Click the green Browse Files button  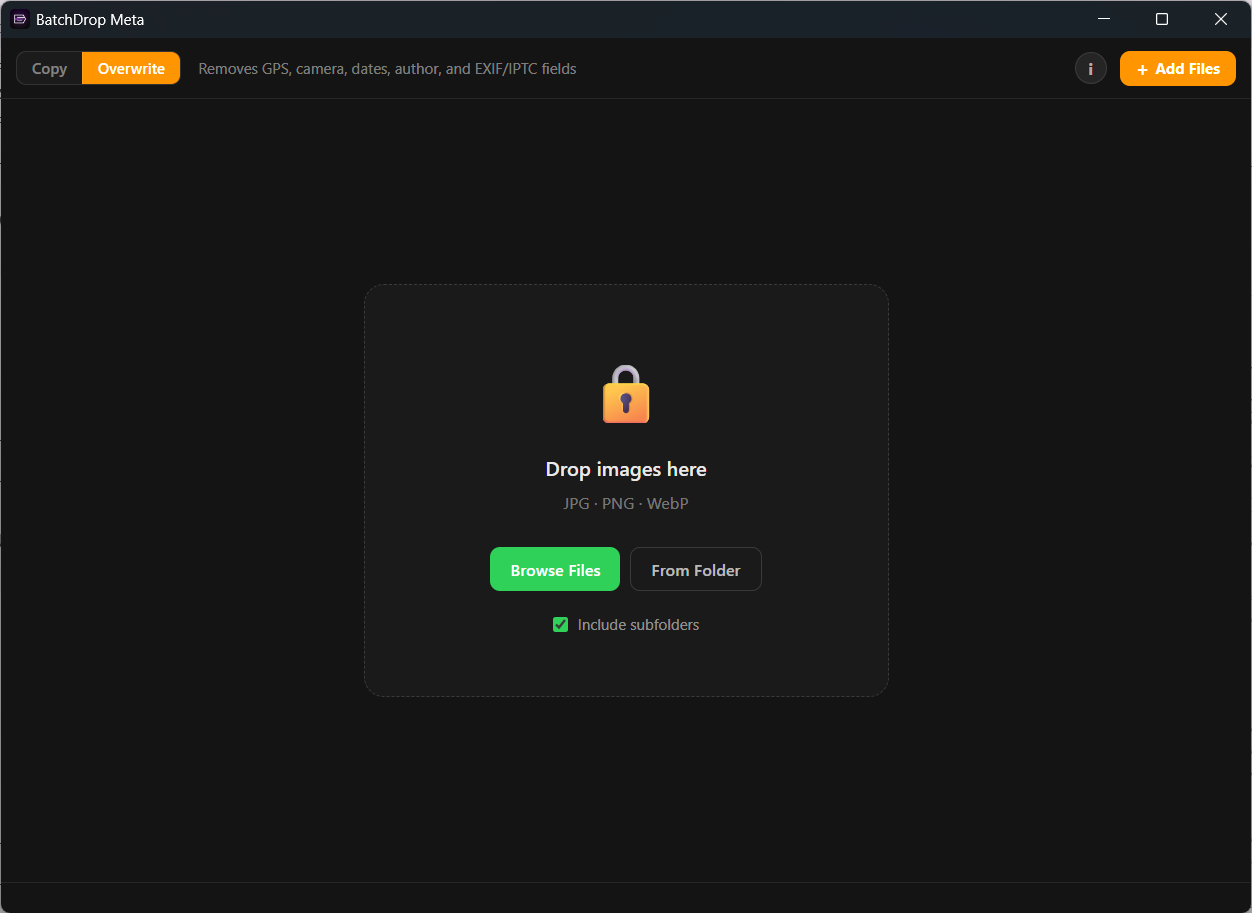point(555,570)
